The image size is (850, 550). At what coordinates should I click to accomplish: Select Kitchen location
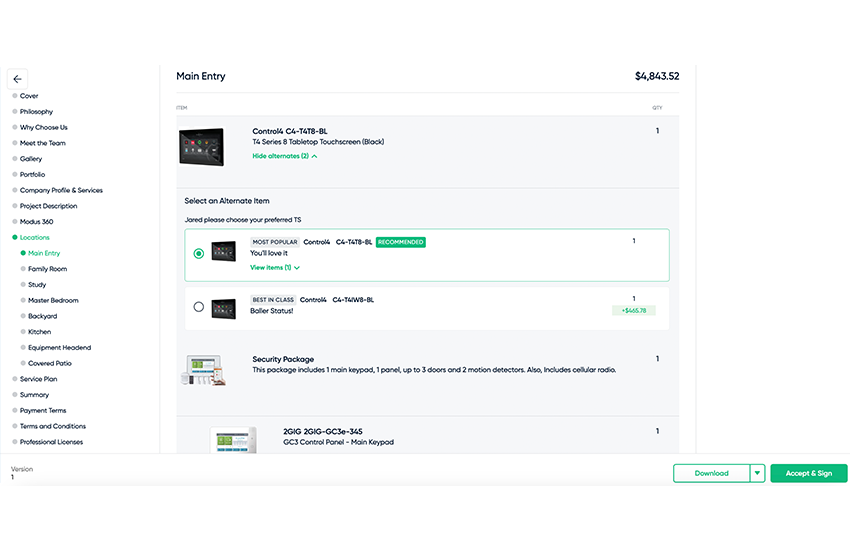39,332
